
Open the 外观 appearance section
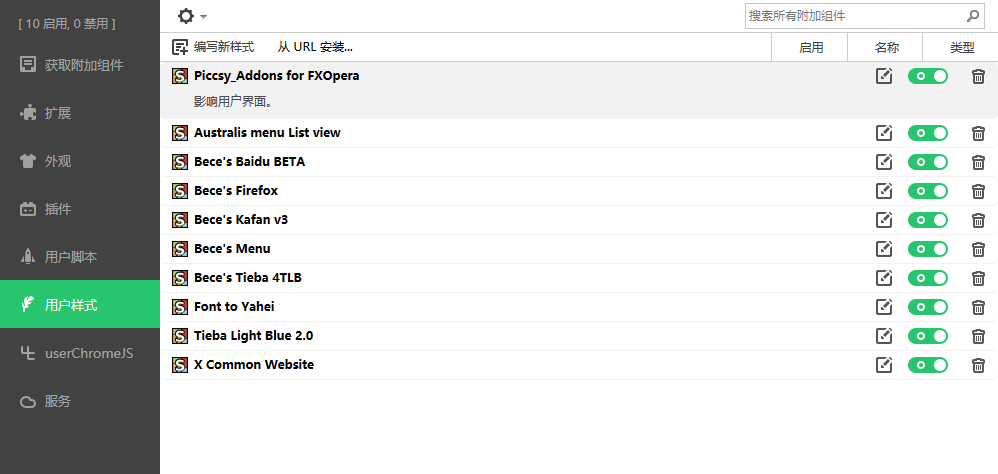[80, 161]
